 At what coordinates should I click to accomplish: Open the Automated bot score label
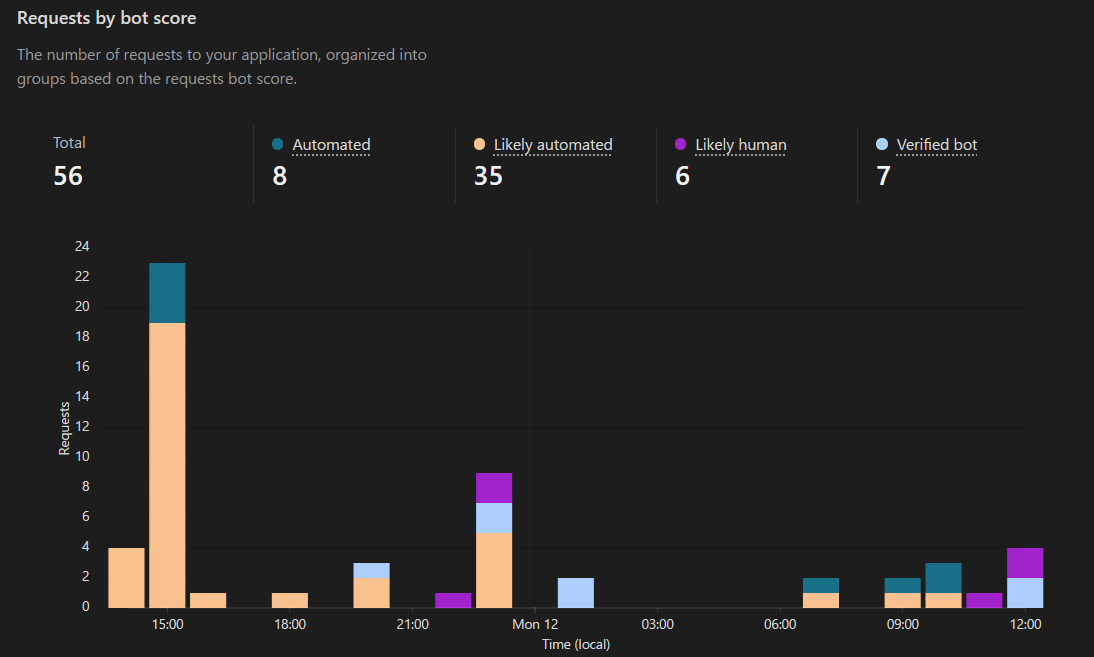(x=331, y=145)
